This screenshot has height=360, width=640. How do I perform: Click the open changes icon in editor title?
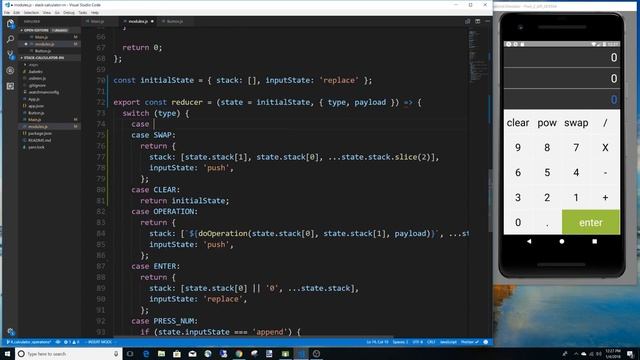pyautogui.click(x=468, y=21)
